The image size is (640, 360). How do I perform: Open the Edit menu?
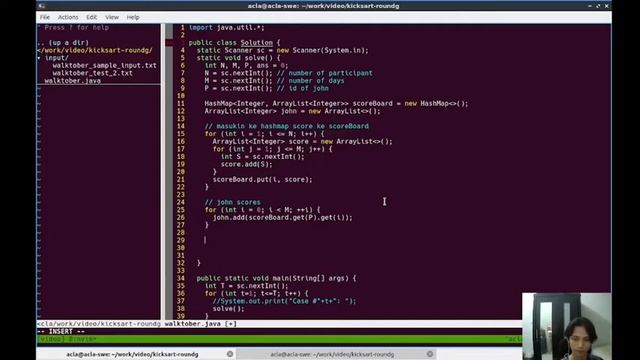click(x=91, y=17)
